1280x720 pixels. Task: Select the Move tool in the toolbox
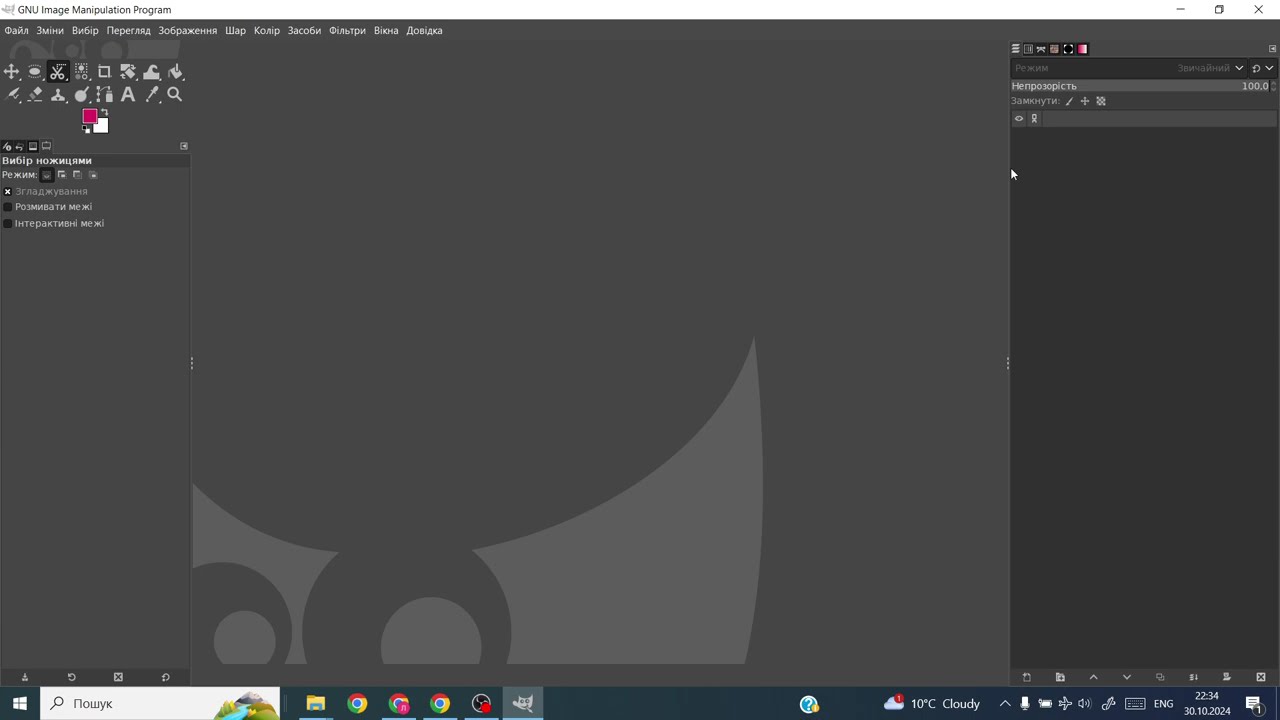(12, 72)
